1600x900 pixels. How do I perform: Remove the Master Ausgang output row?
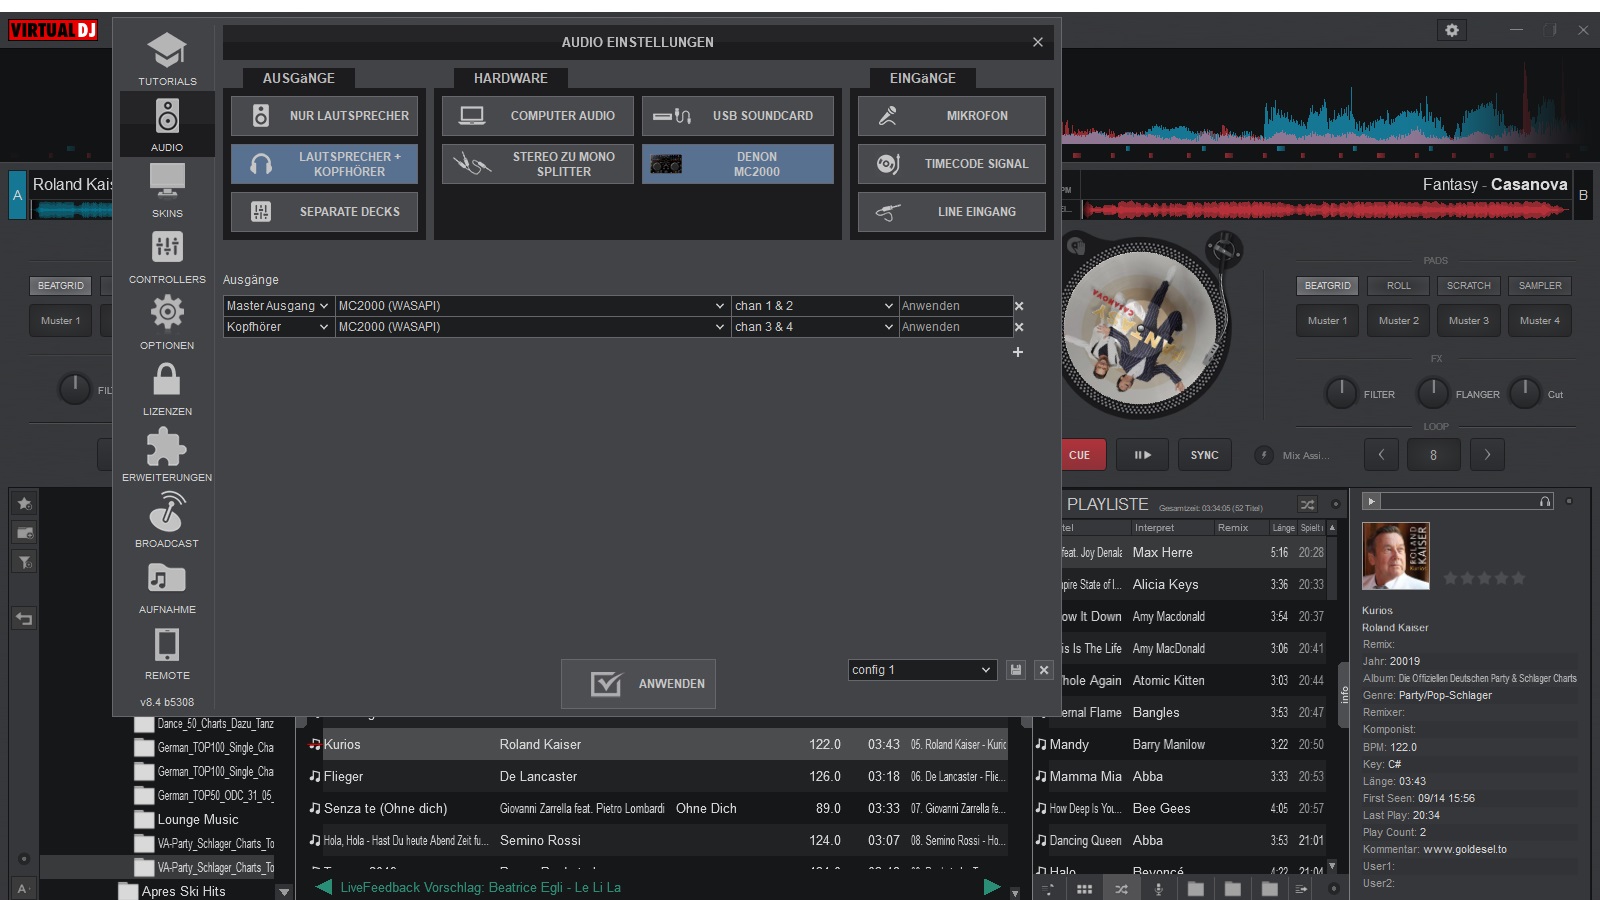click(1019, 306)
